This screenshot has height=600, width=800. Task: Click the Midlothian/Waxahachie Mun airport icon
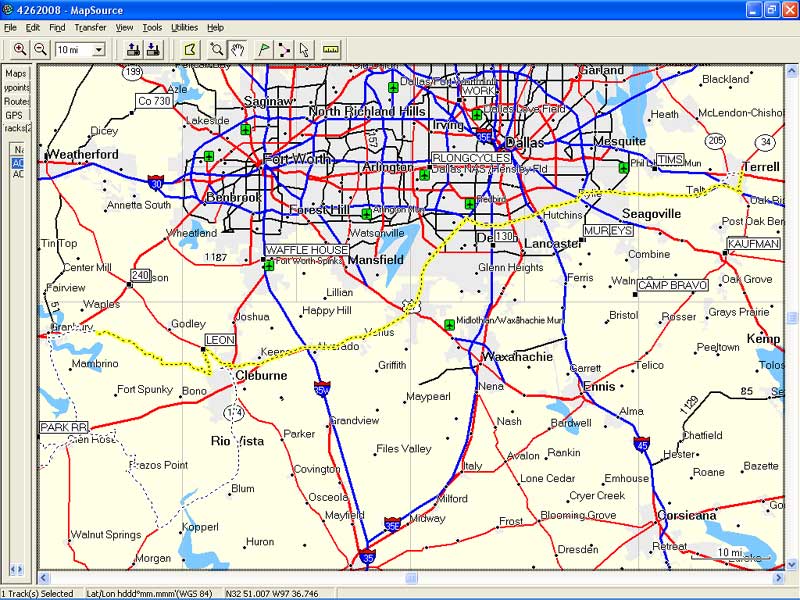[x=449, y=324]
